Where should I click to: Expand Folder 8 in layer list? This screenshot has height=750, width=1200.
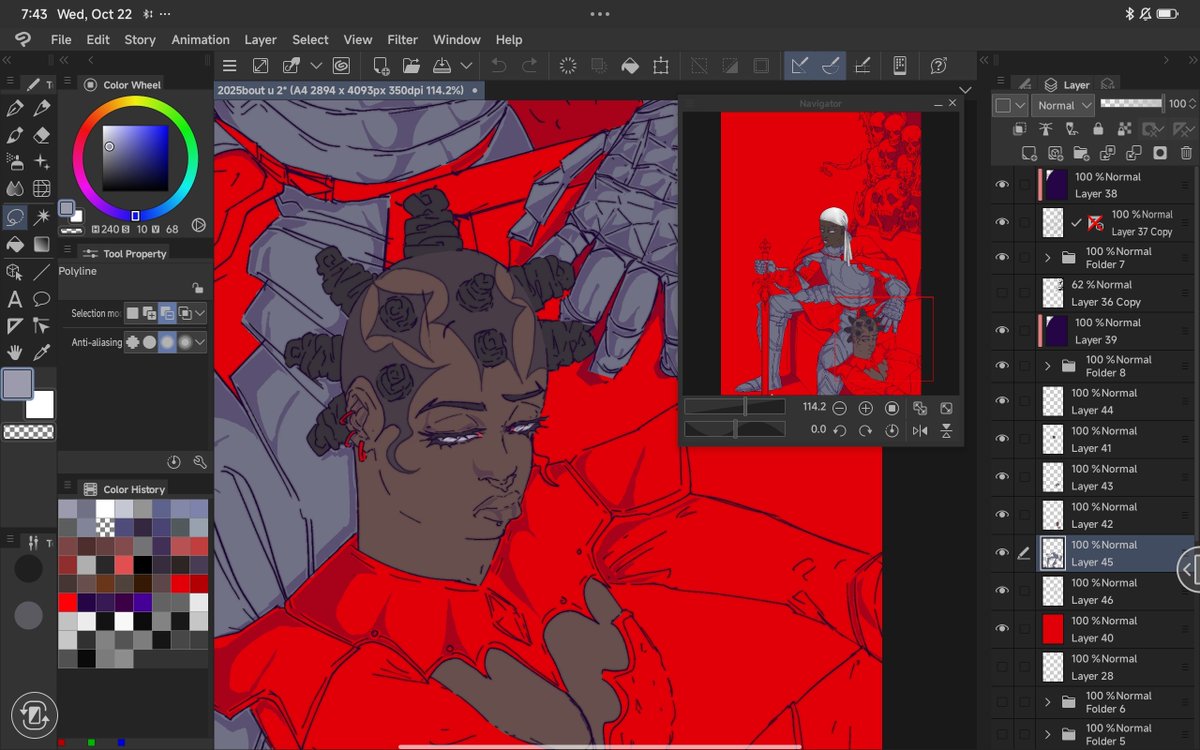[1047, 366]
